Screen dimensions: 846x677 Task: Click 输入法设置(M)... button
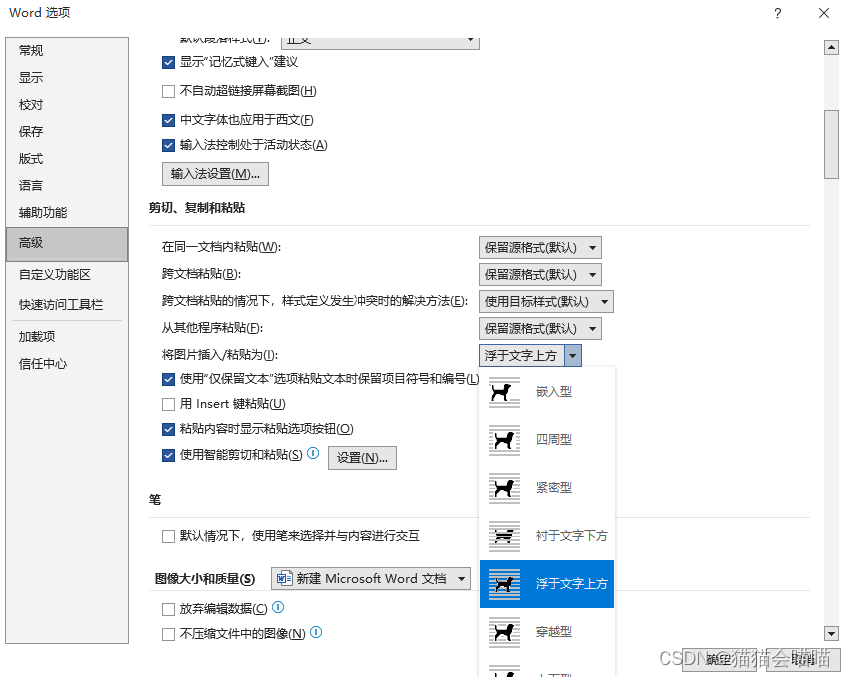point(215,174)
